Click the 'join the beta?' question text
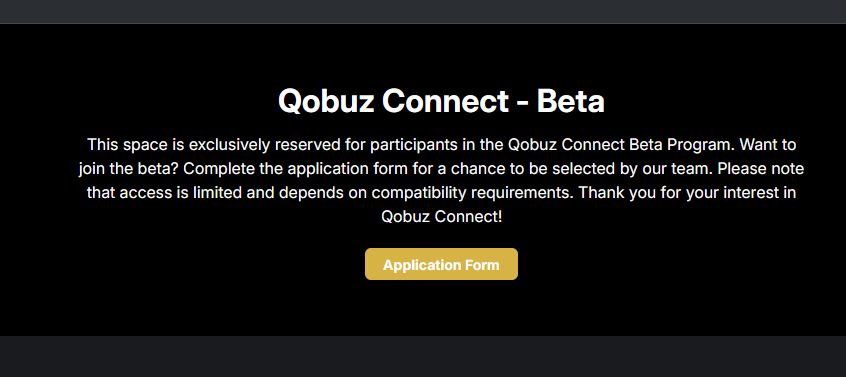846x377 pixels. 128,169
